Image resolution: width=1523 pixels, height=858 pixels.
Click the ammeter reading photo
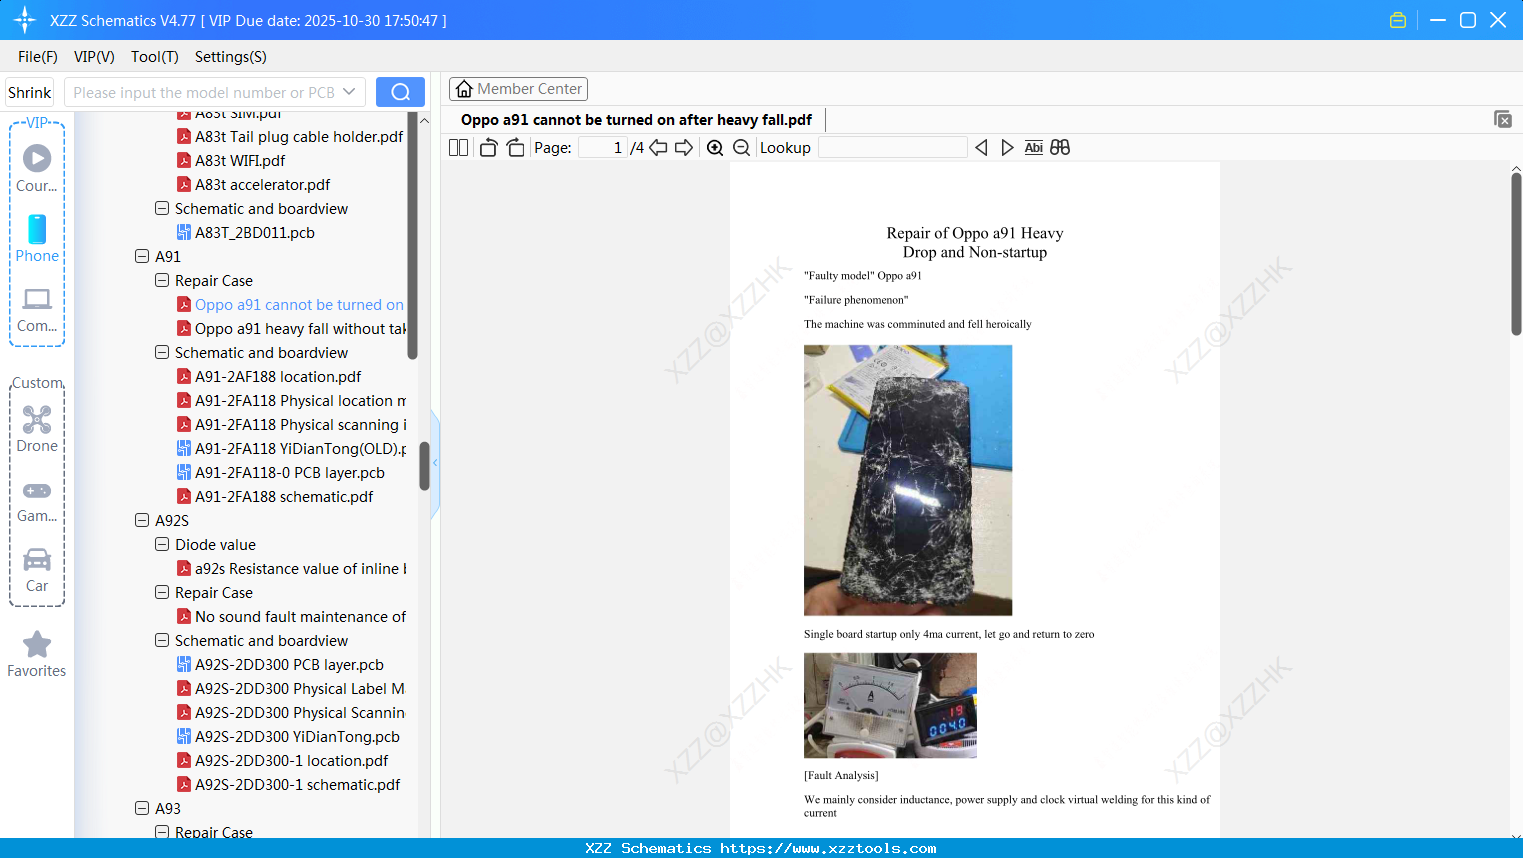(x=890, y=706)
